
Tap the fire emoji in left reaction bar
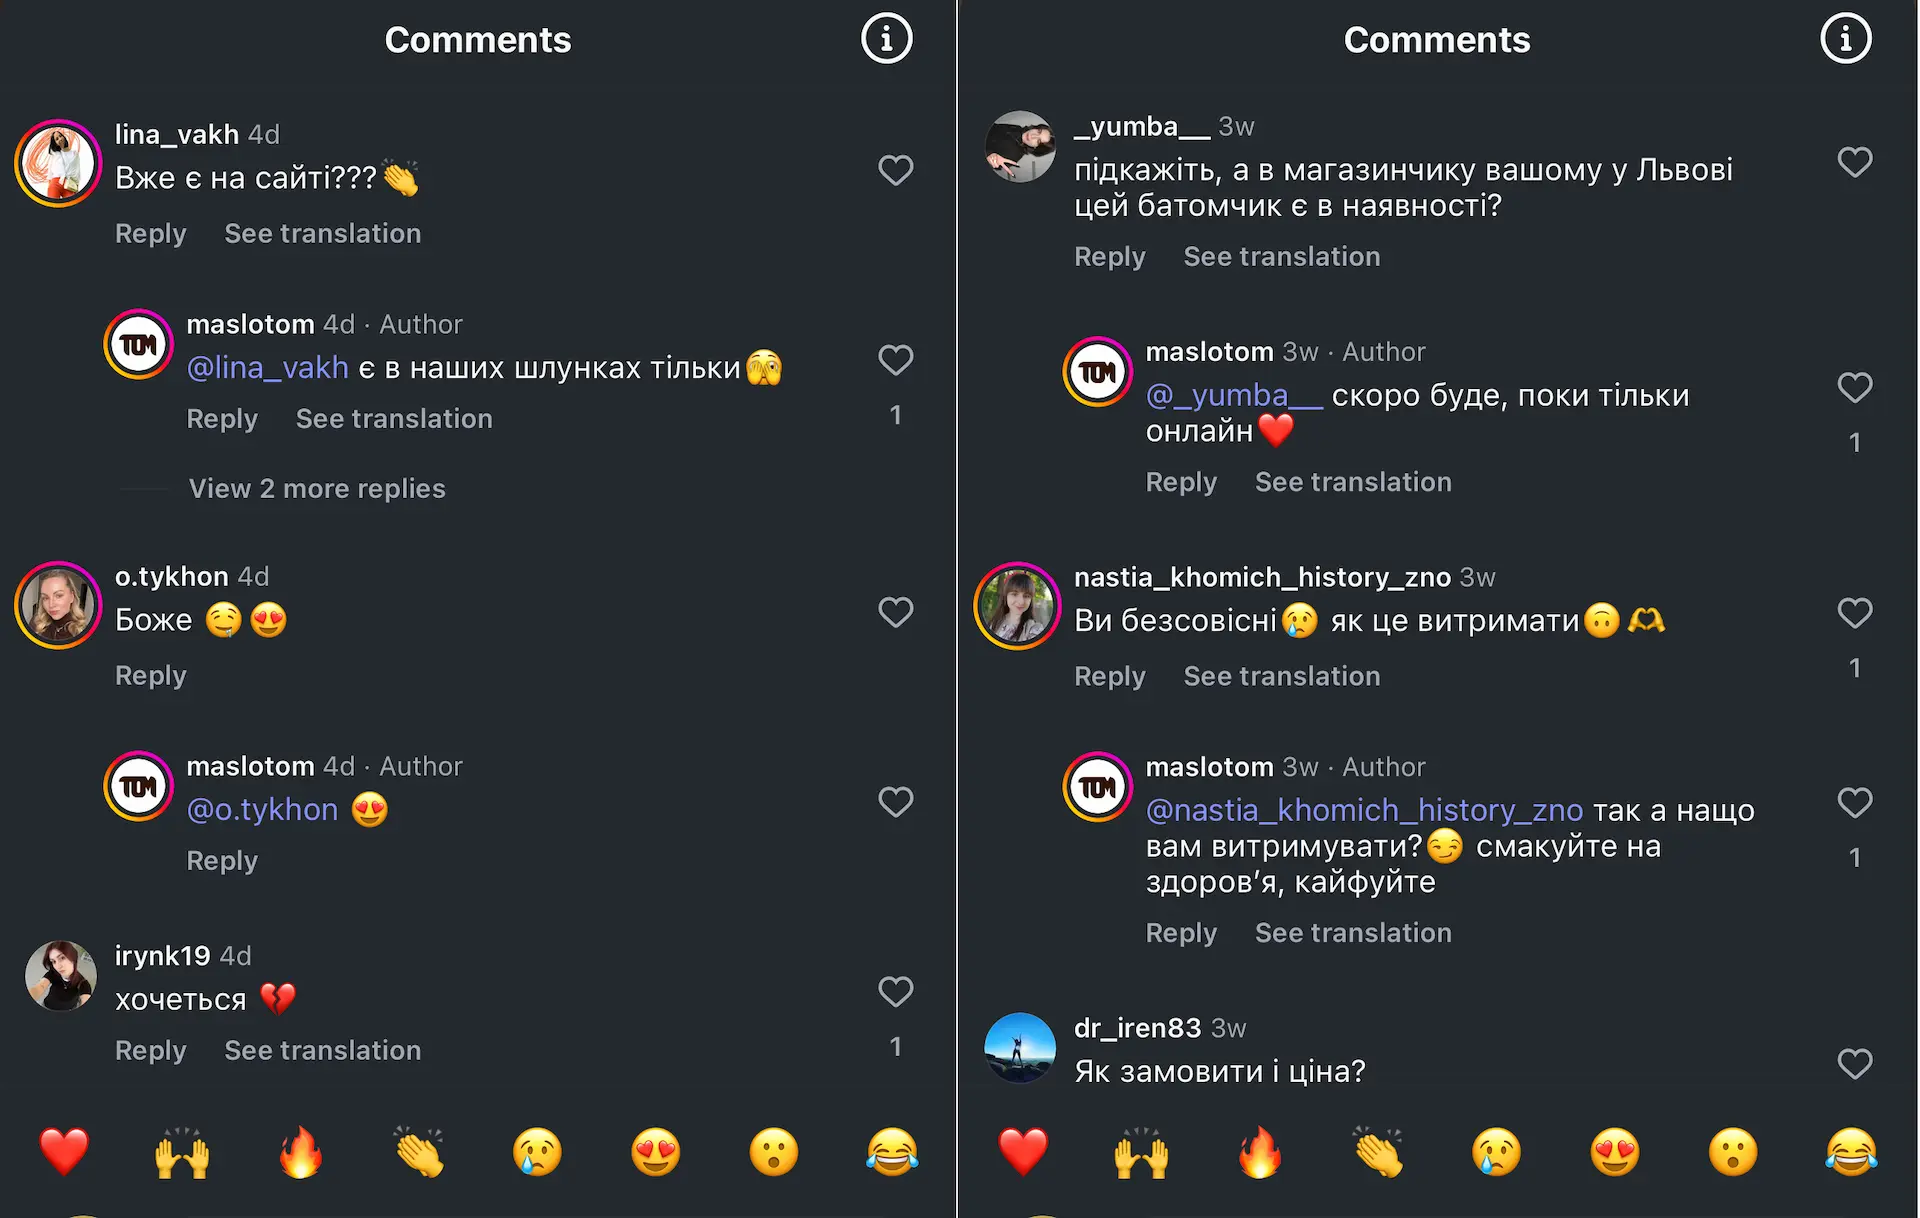point(300,1152)
